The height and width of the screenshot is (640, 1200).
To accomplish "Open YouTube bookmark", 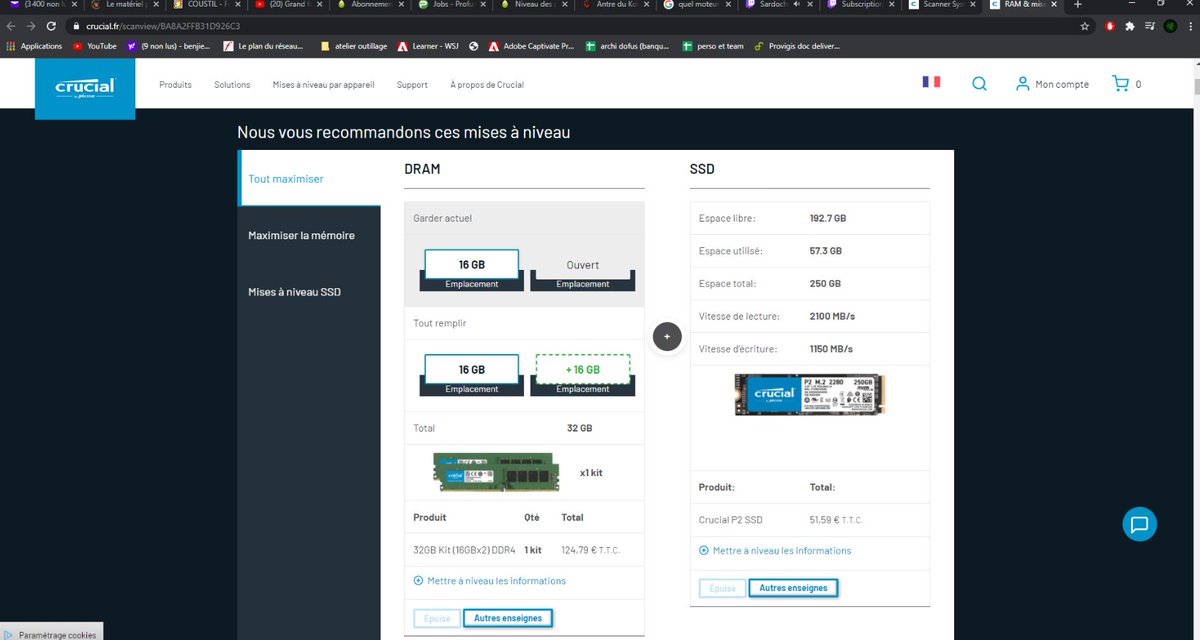I will [95, 46].
